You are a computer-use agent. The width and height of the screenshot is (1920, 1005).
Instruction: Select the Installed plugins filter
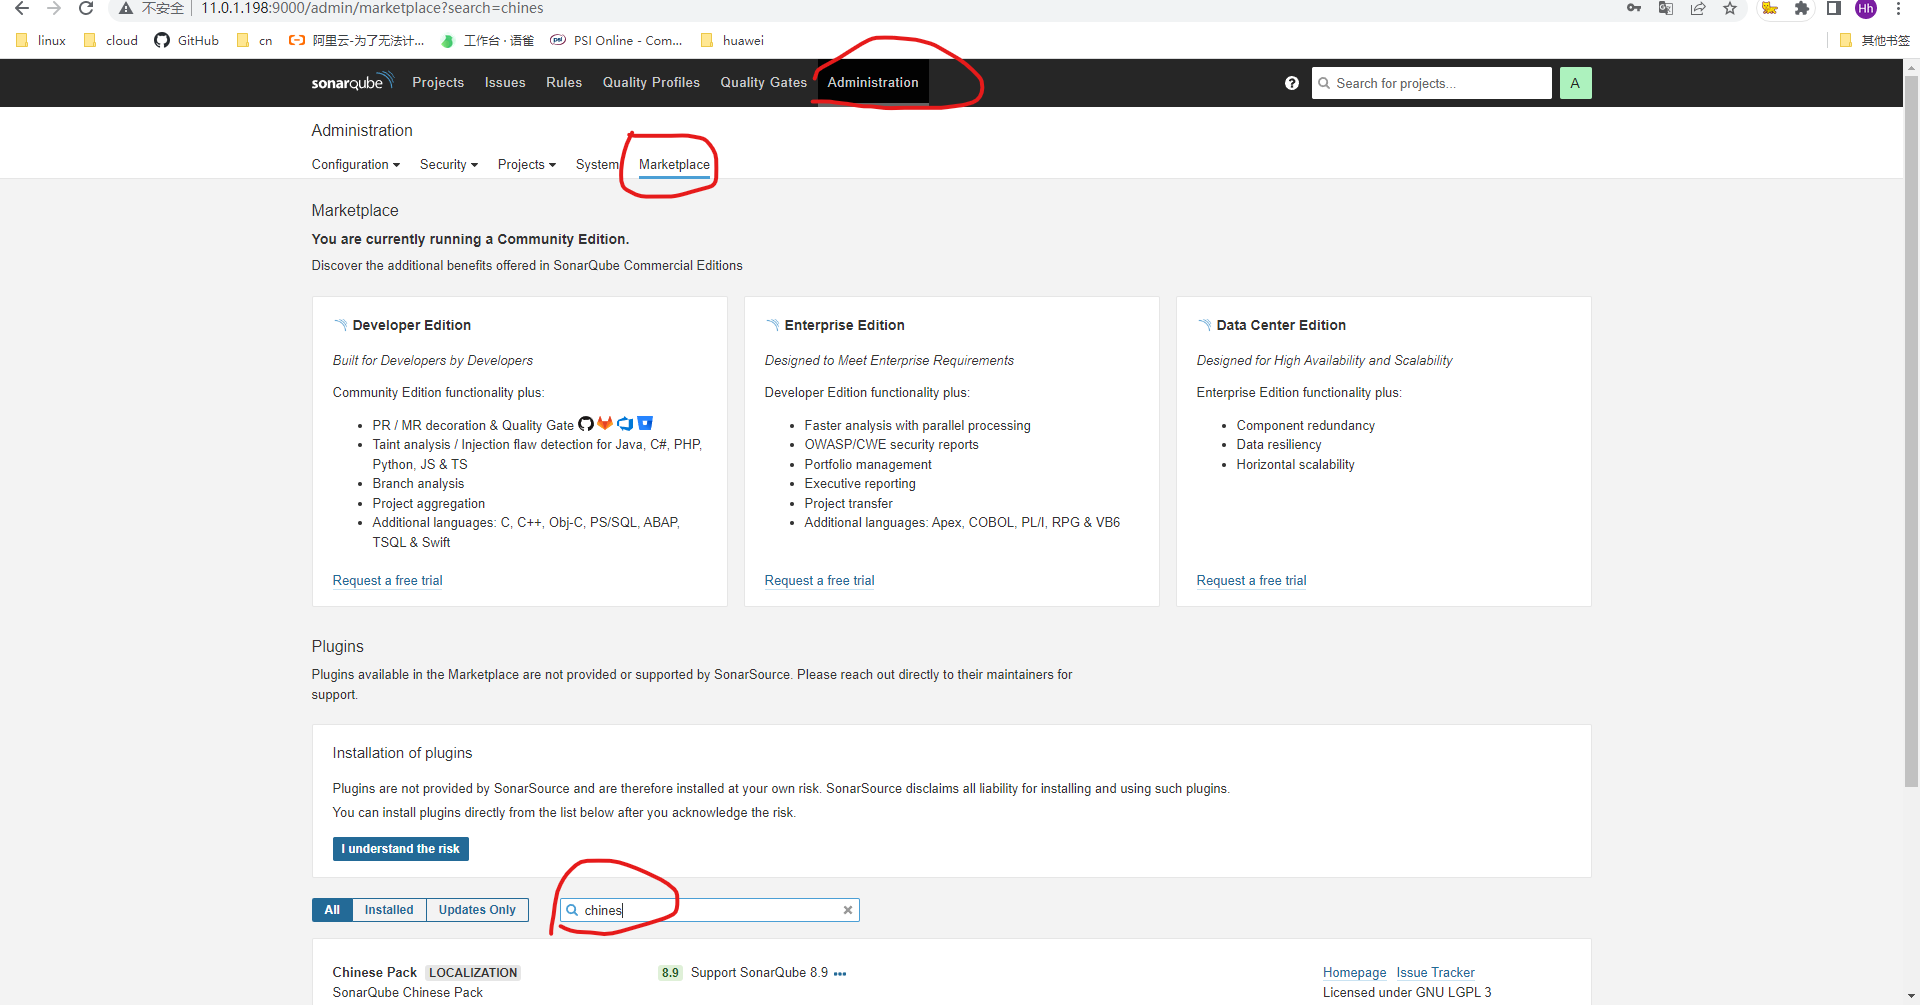[389, 910]
